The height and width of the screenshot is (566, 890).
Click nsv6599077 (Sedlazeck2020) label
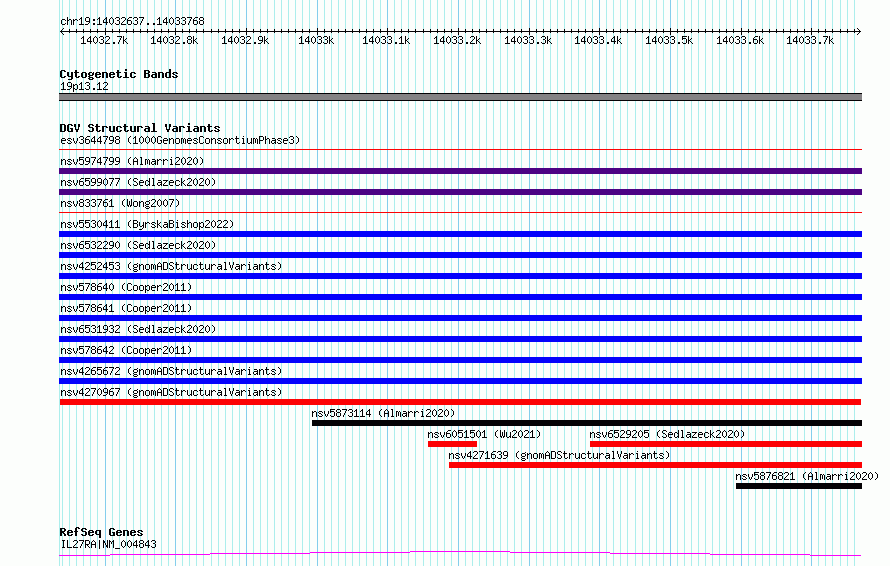(138, 182)
